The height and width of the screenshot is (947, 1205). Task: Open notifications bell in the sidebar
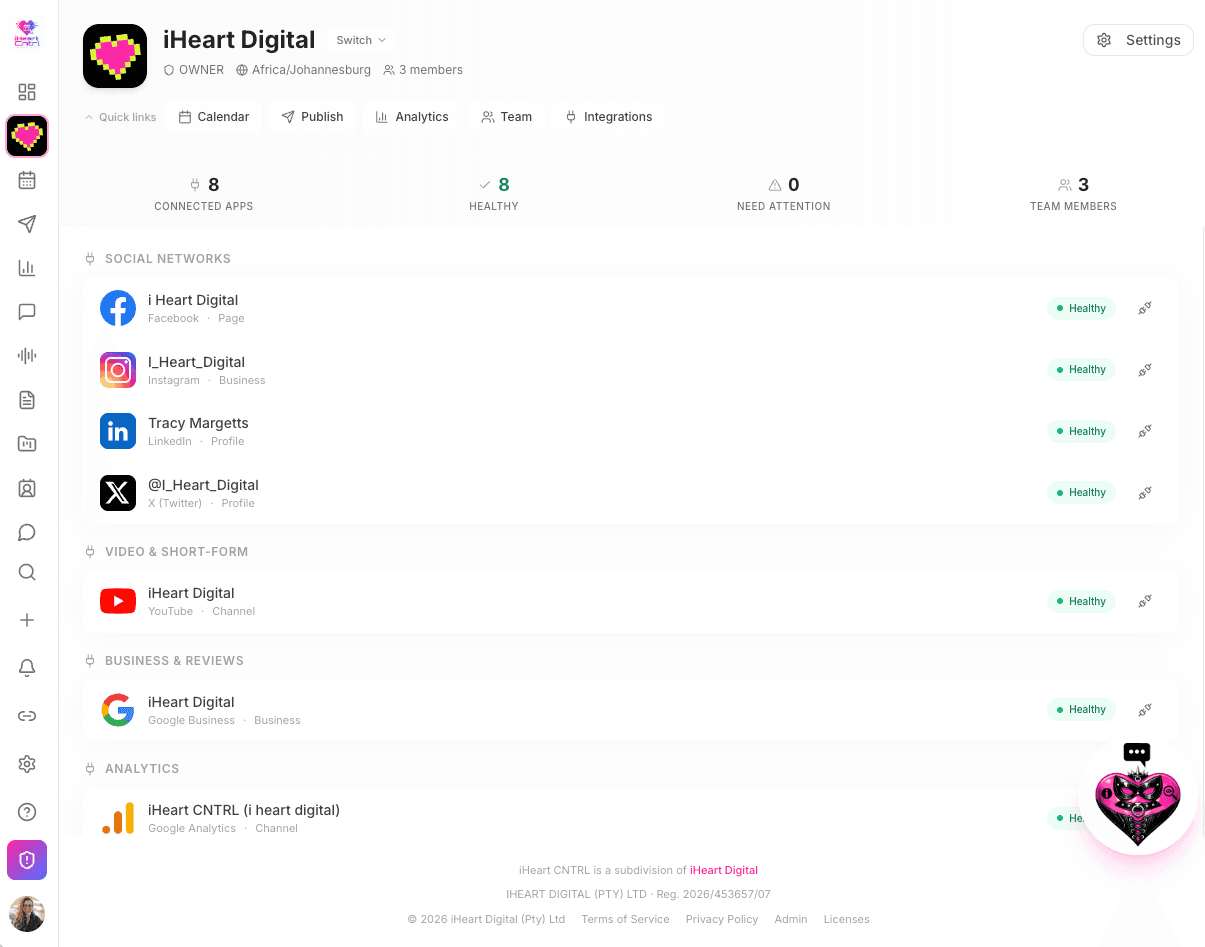[27, 668]
